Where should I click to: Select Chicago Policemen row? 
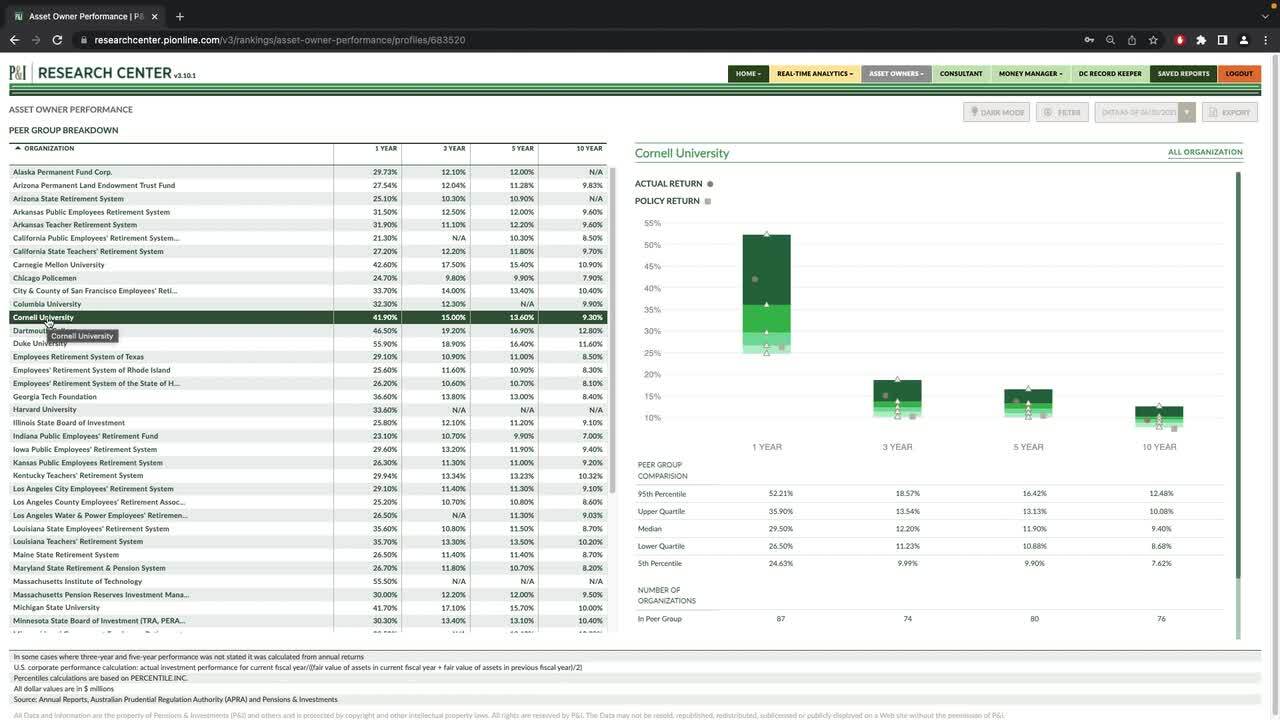308,278
